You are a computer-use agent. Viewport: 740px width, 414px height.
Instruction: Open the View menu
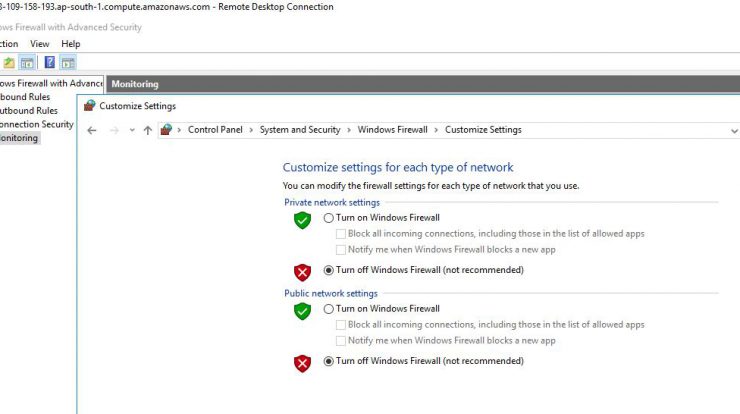click(x=40, y=44)
